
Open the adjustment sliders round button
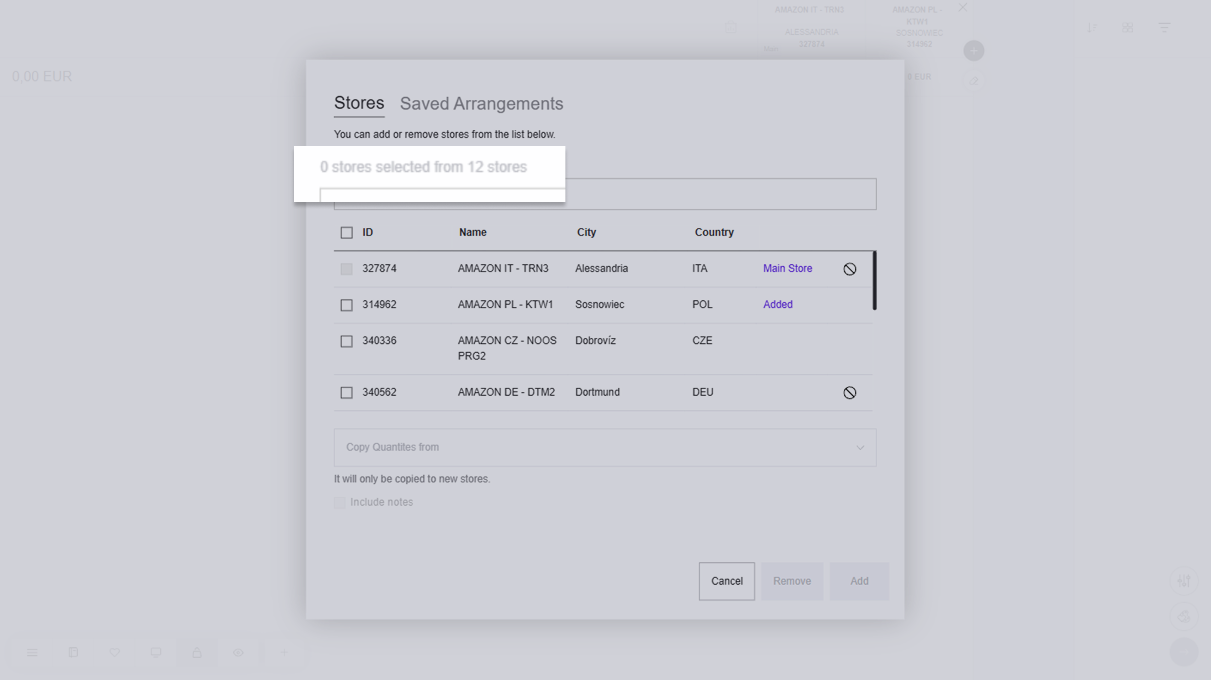(1184, 581)
